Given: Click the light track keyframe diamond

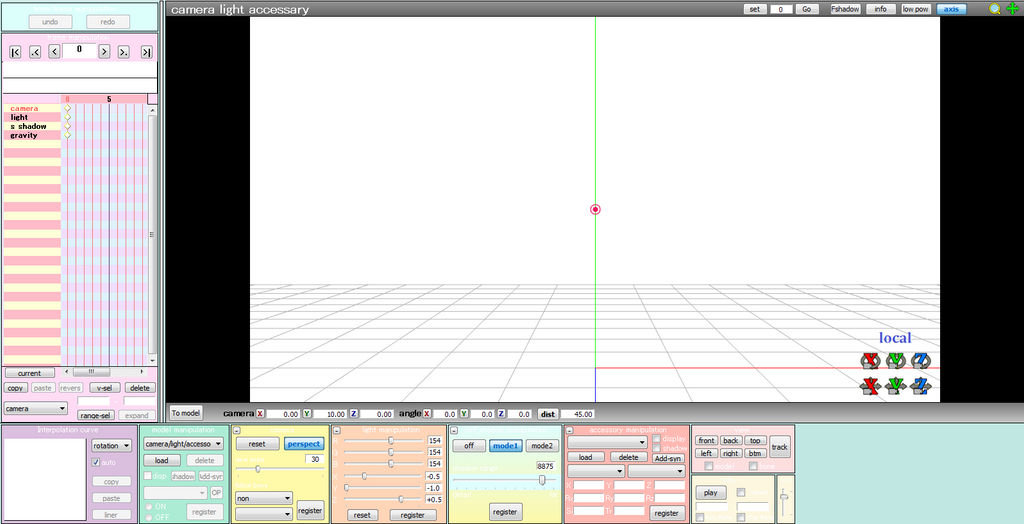Looking at the screenshot, I should (67, 117).
